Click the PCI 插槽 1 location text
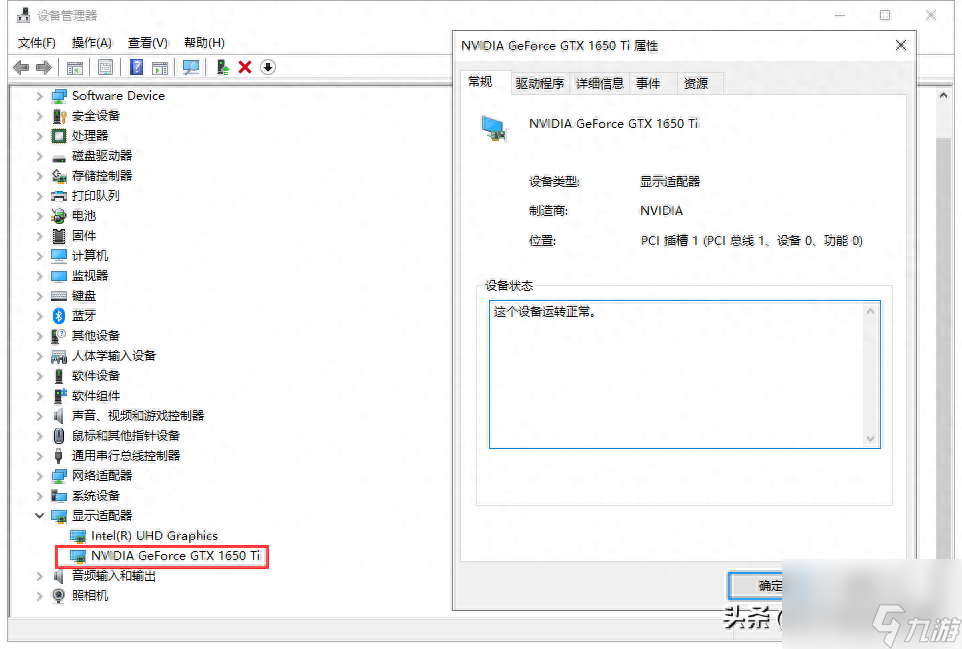The image size is (962, 649). pos(752,240)
